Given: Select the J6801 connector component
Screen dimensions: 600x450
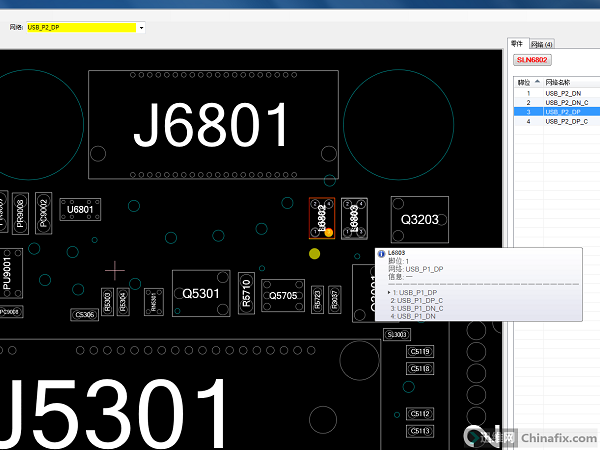Looking at the screenshot, I should 213,125.
